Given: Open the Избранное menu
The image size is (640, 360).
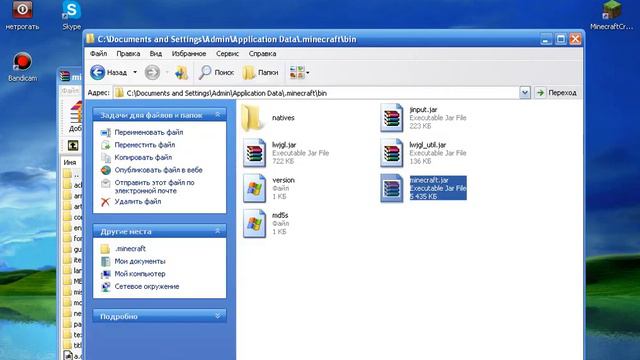Looking at the screenshot, I should point(189,53).
